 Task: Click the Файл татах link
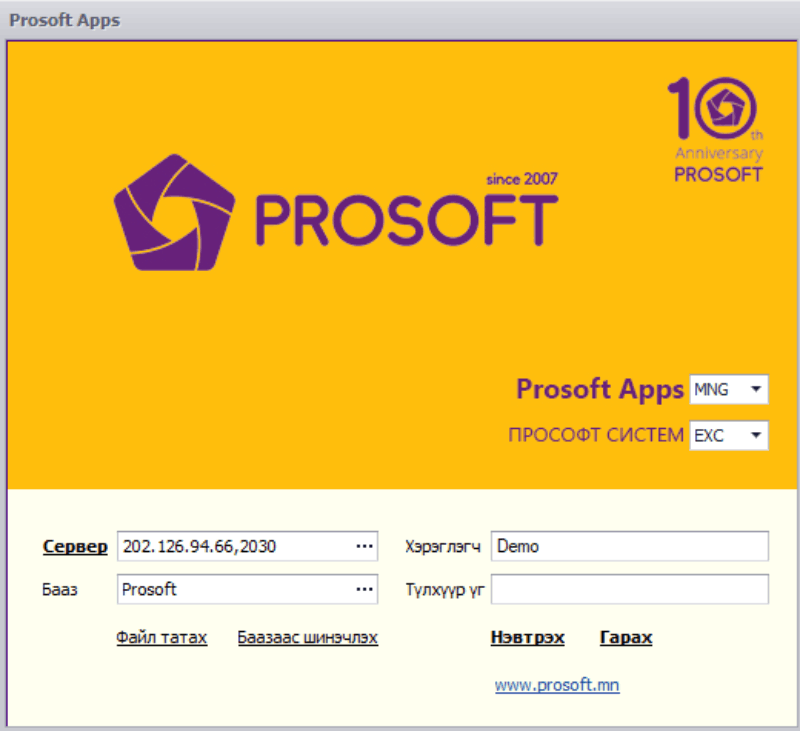(x=162, y=638)
